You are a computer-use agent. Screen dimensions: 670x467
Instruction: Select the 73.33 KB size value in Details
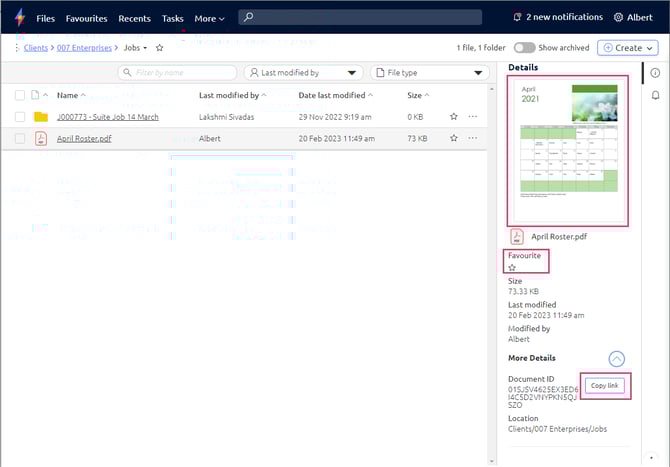click(x=523, y=291)
